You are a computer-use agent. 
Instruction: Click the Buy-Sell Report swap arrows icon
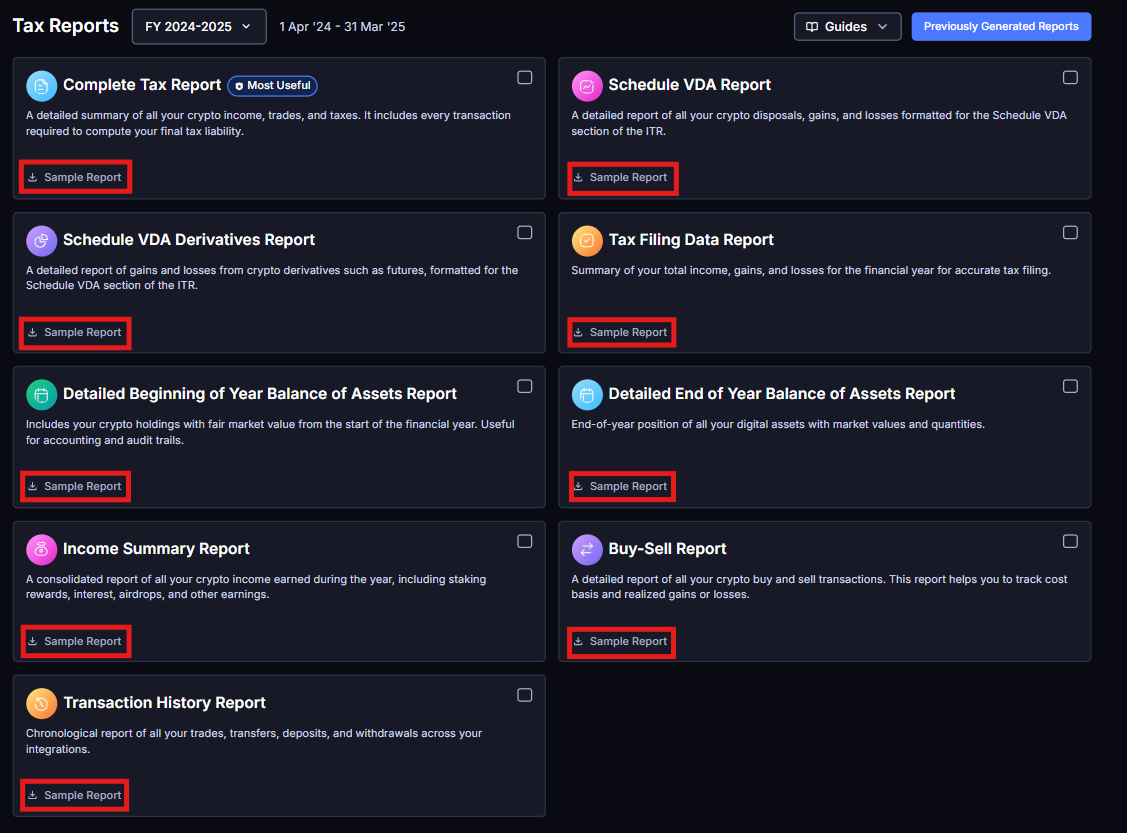587,550
